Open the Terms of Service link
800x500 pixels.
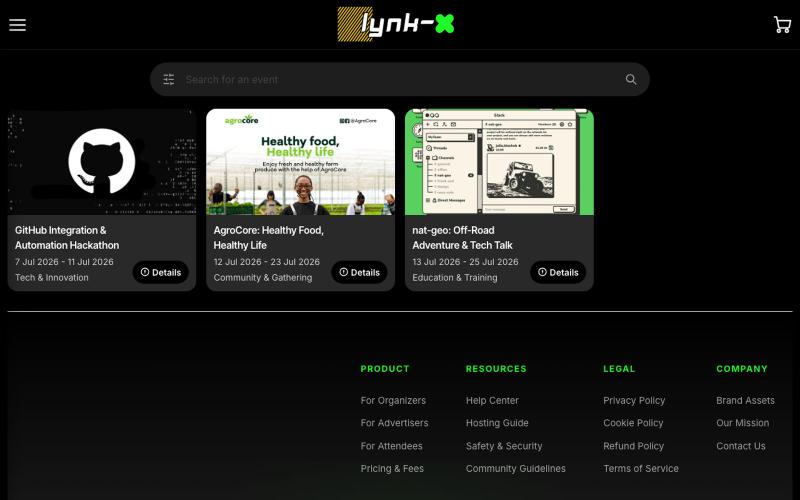click(x=641, y=468)
